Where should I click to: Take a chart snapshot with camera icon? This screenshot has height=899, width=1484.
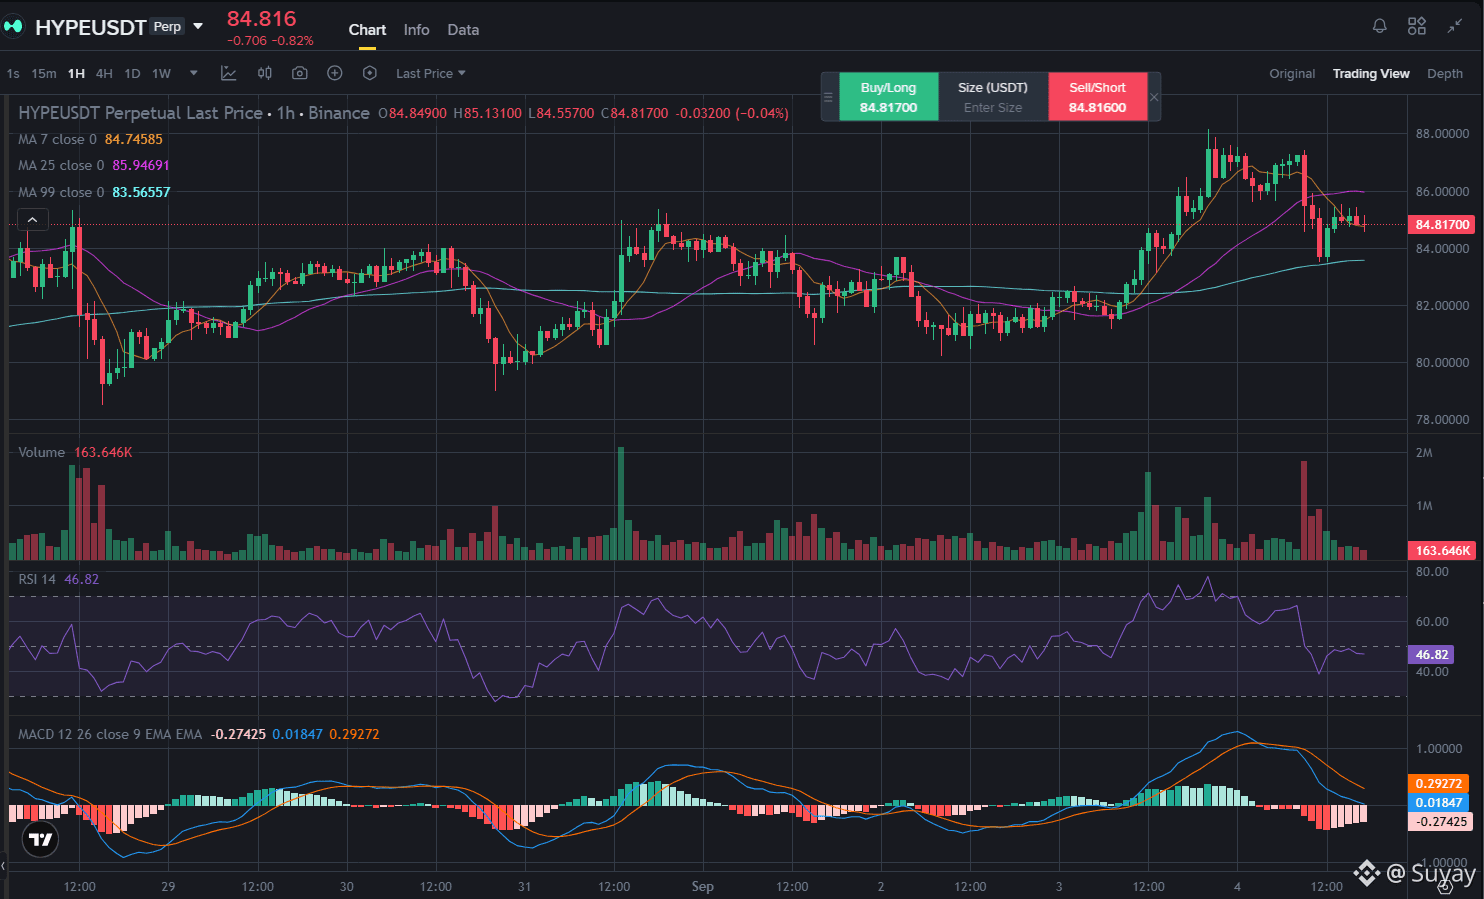pyautogui.click(x=300, y=73)
